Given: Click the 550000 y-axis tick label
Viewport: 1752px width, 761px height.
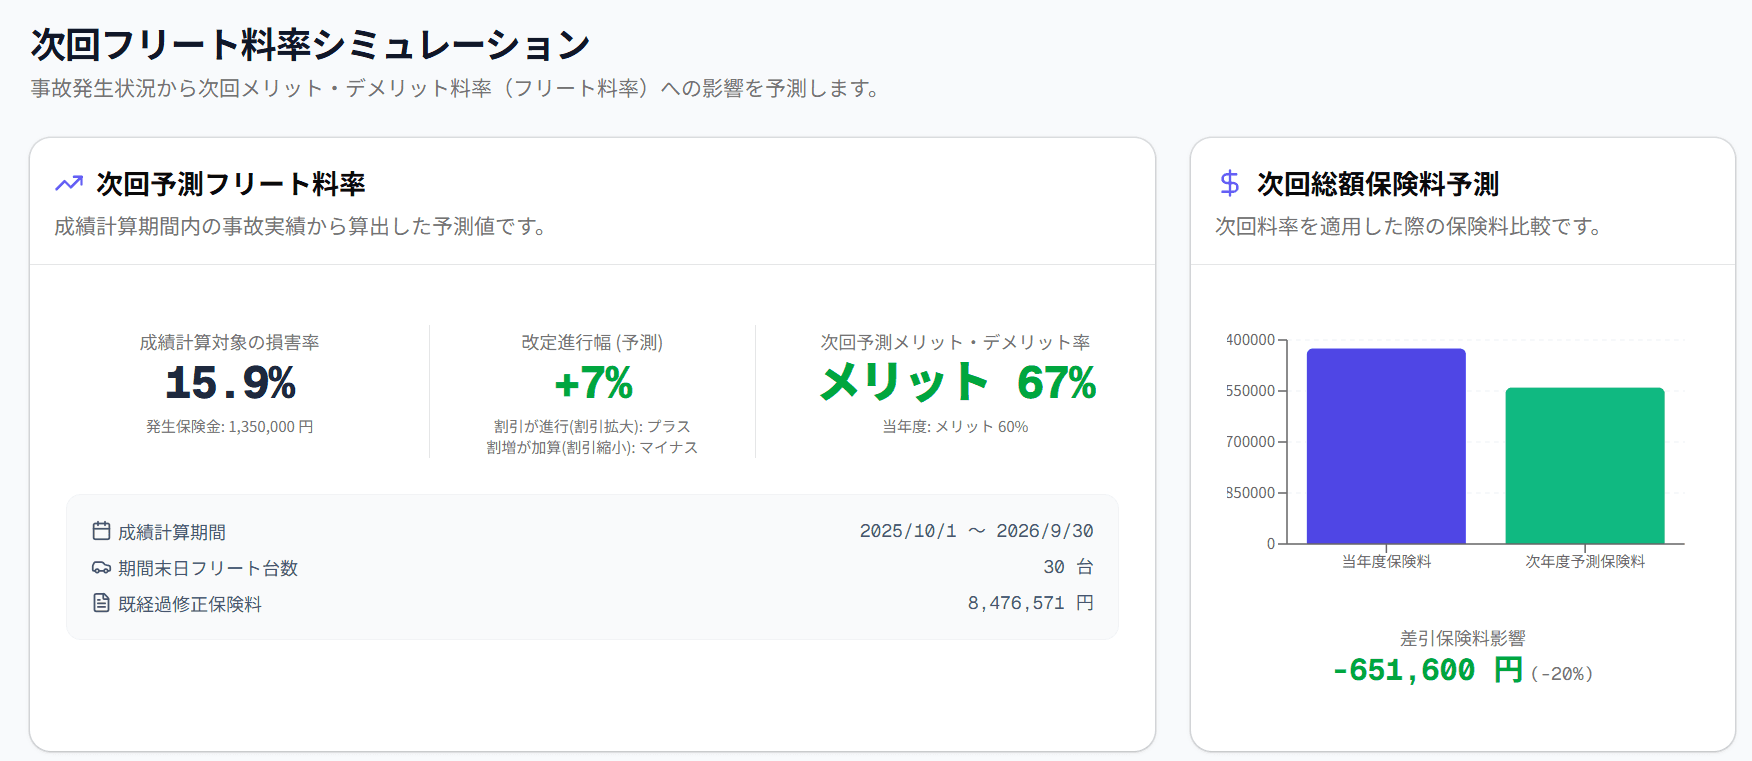Looking at the screenshot, I should pyautogui.click(x=1250, y=391).
